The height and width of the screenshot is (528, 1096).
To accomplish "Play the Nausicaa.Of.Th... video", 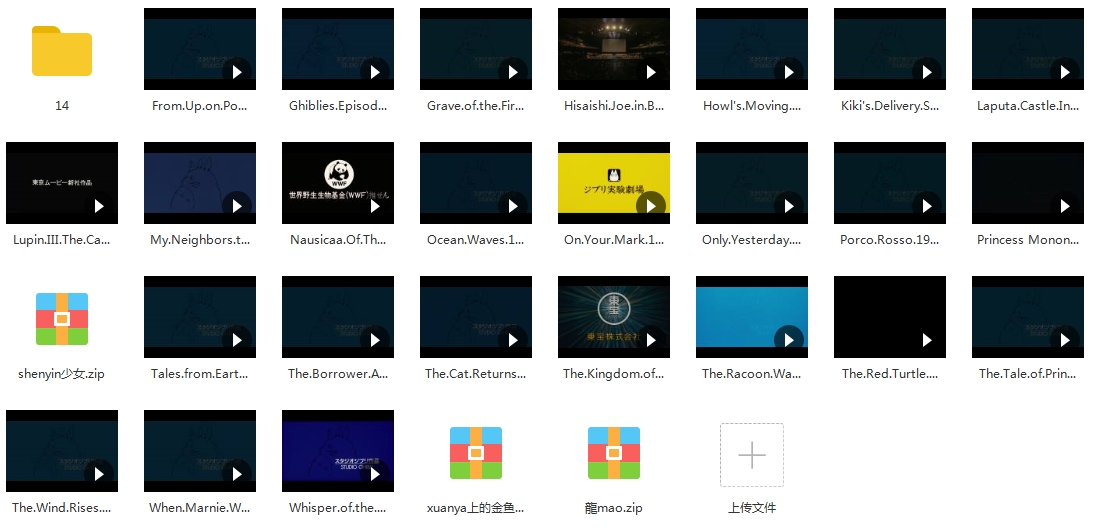I will (338, 183).
